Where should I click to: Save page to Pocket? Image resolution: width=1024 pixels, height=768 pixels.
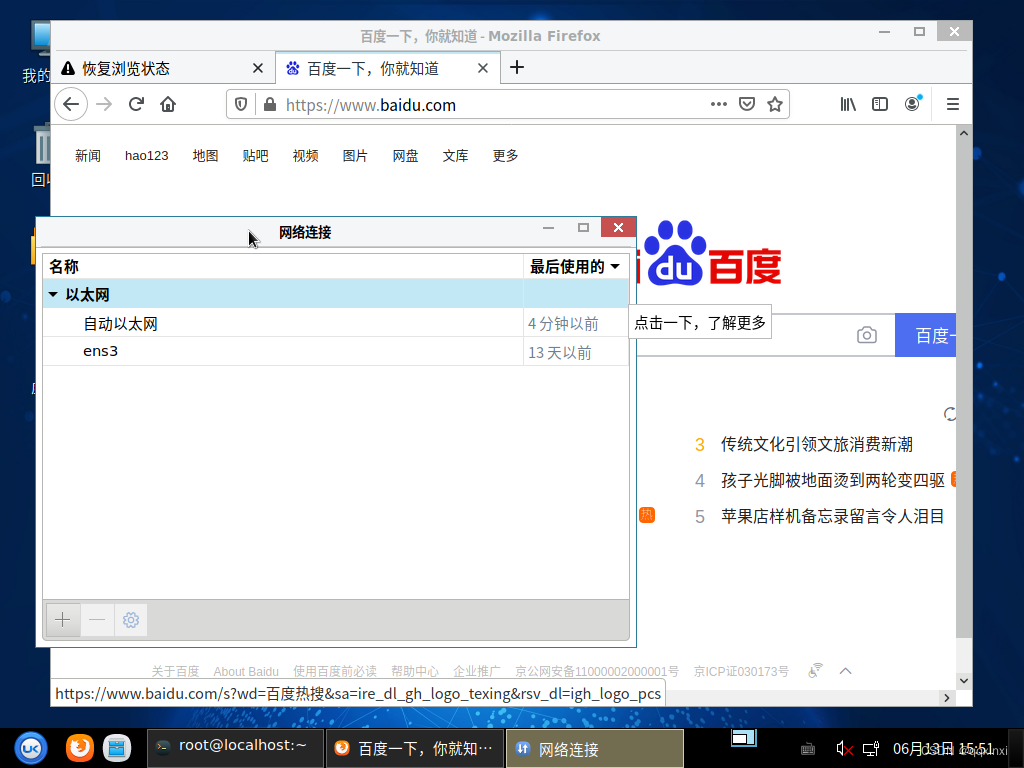746,104
